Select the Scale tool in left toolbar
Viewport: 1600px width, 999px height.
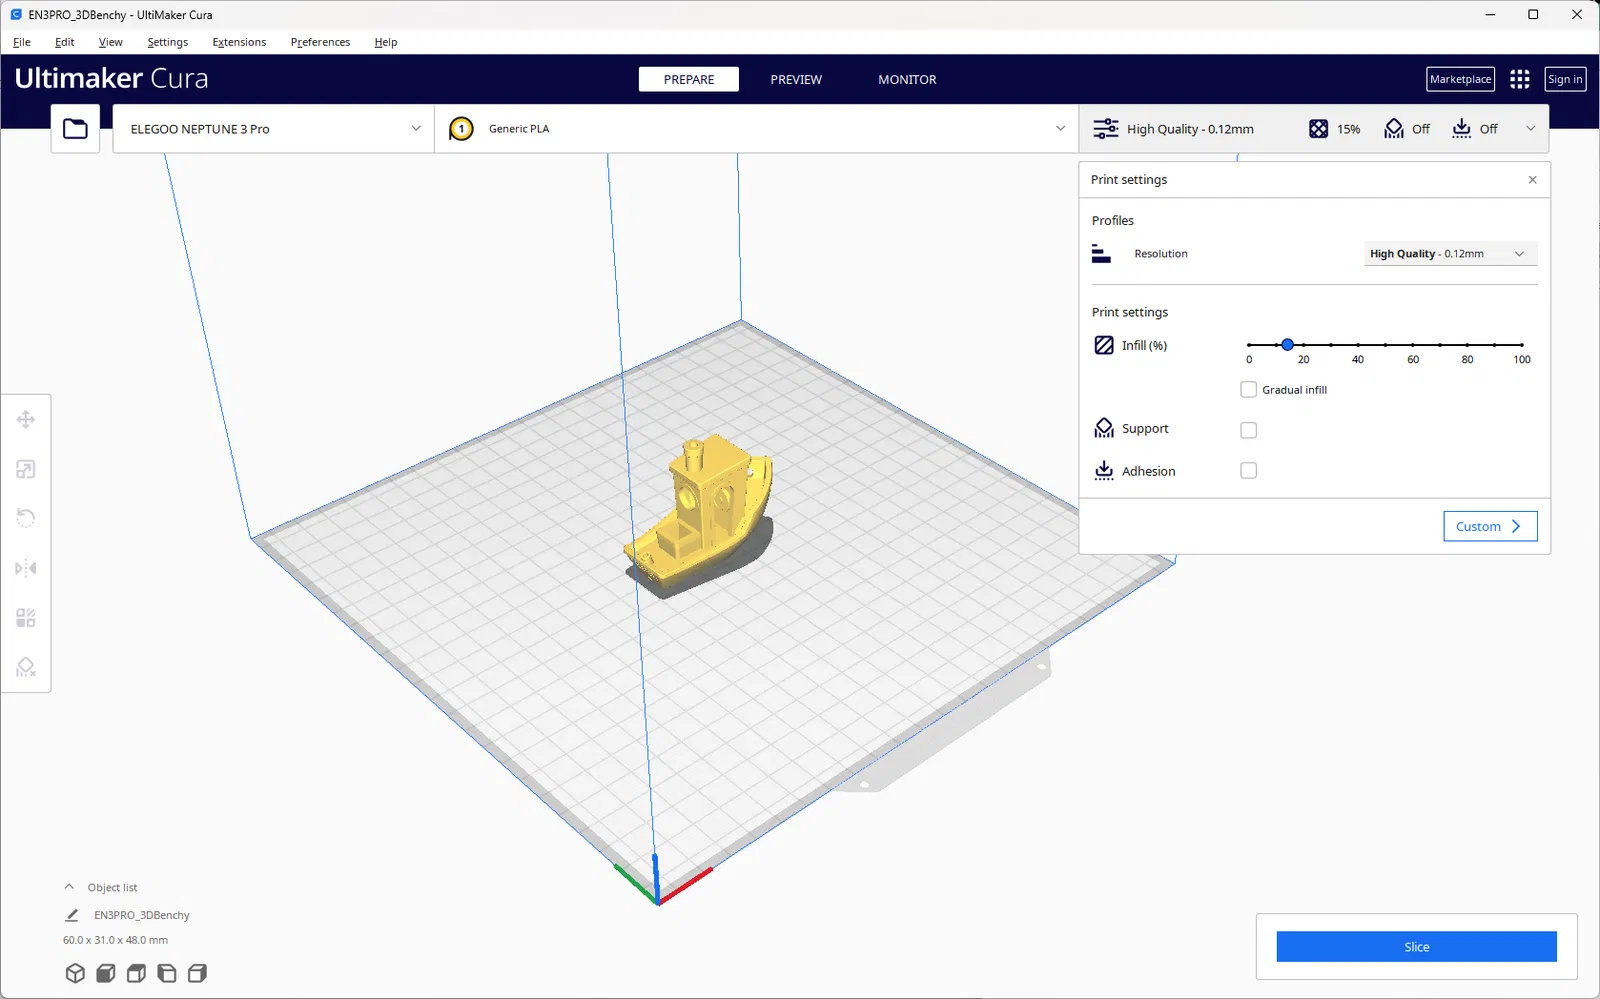point(26,469)
